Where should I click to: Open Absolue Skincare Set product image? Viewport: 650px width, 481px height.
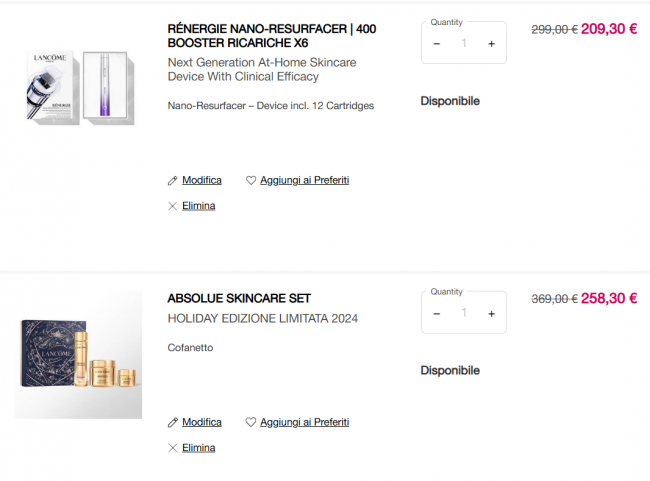tap(78, 356)
